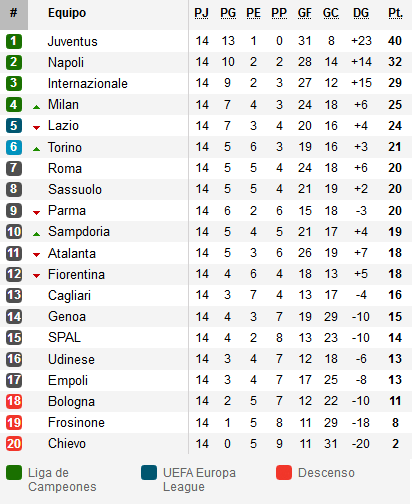The height and width of the screenshot is (504, 412).
Task: Click the # rank column header
Action: coord(14,15)
